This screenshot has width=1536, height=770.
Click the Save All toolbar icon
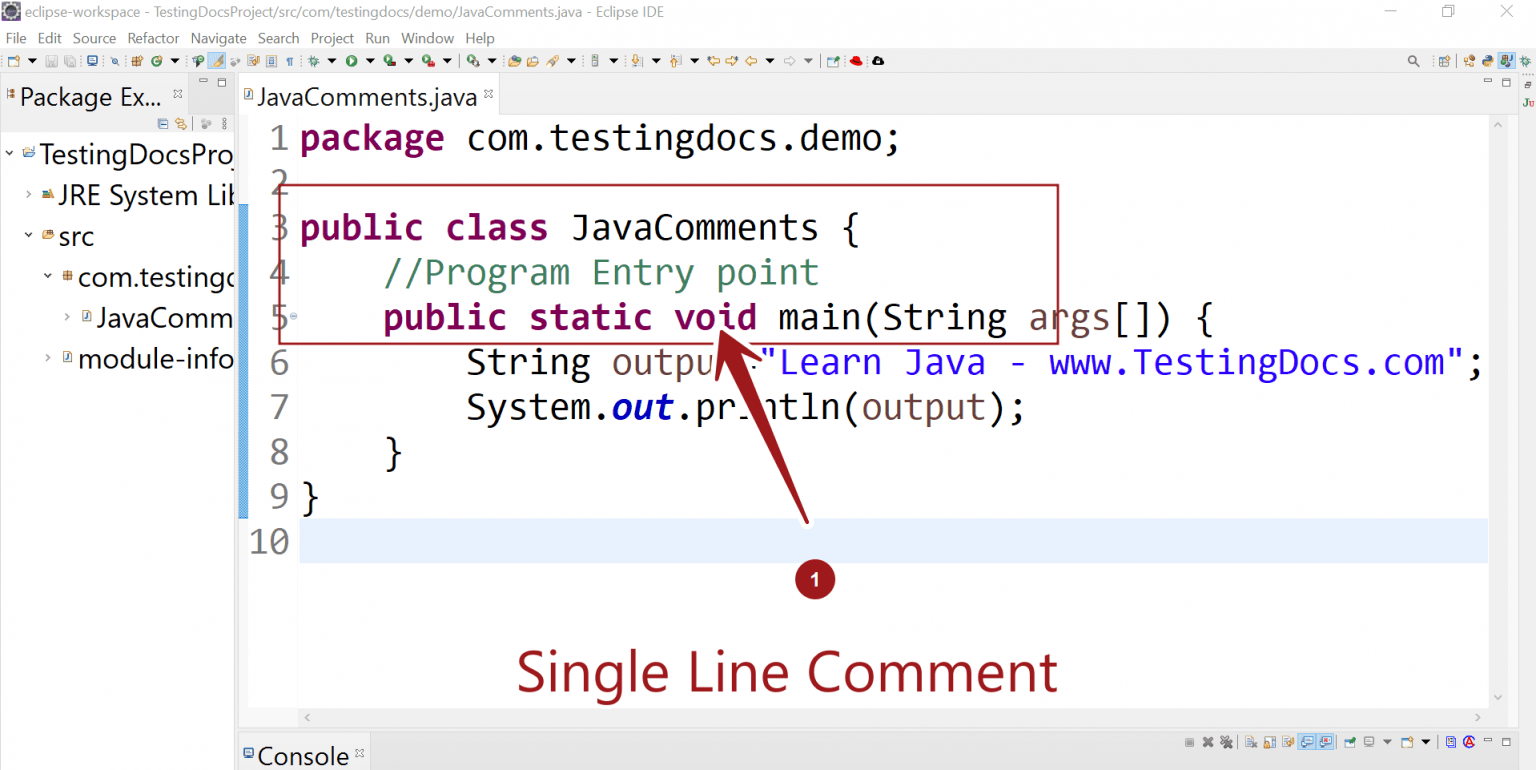[x=68, y=60]
